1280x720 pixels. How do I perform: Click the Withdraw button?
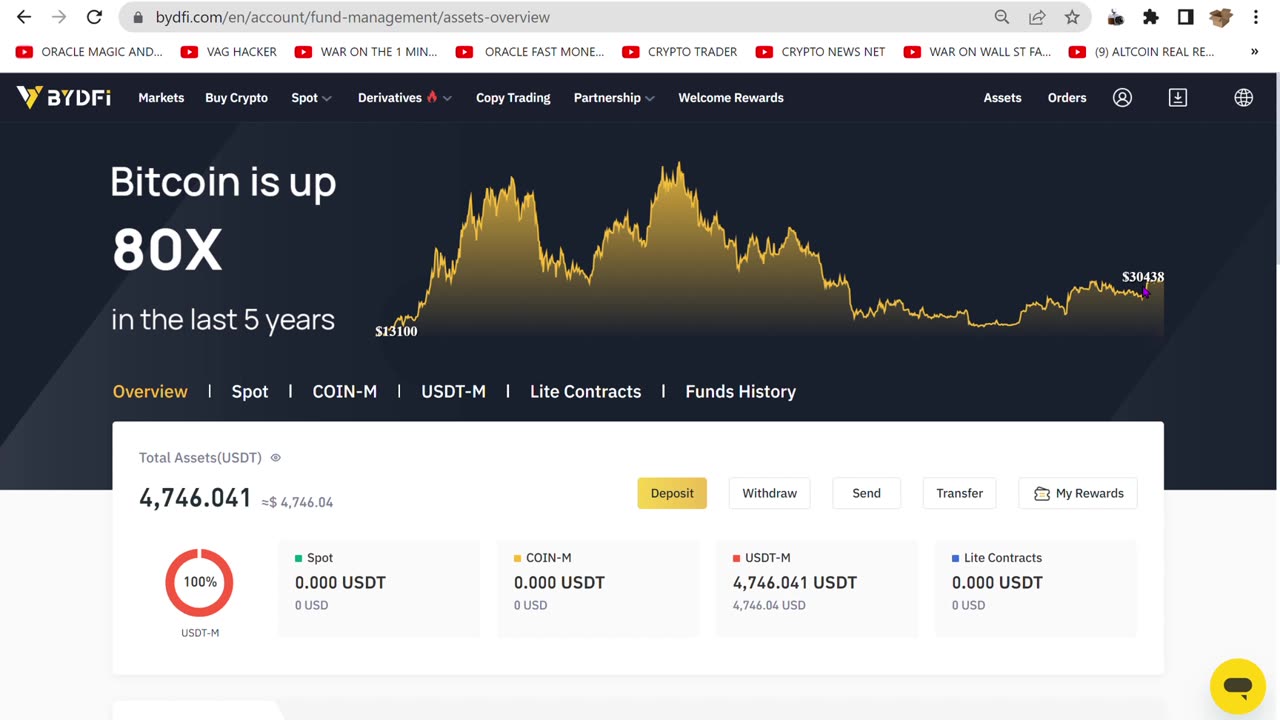769,493
